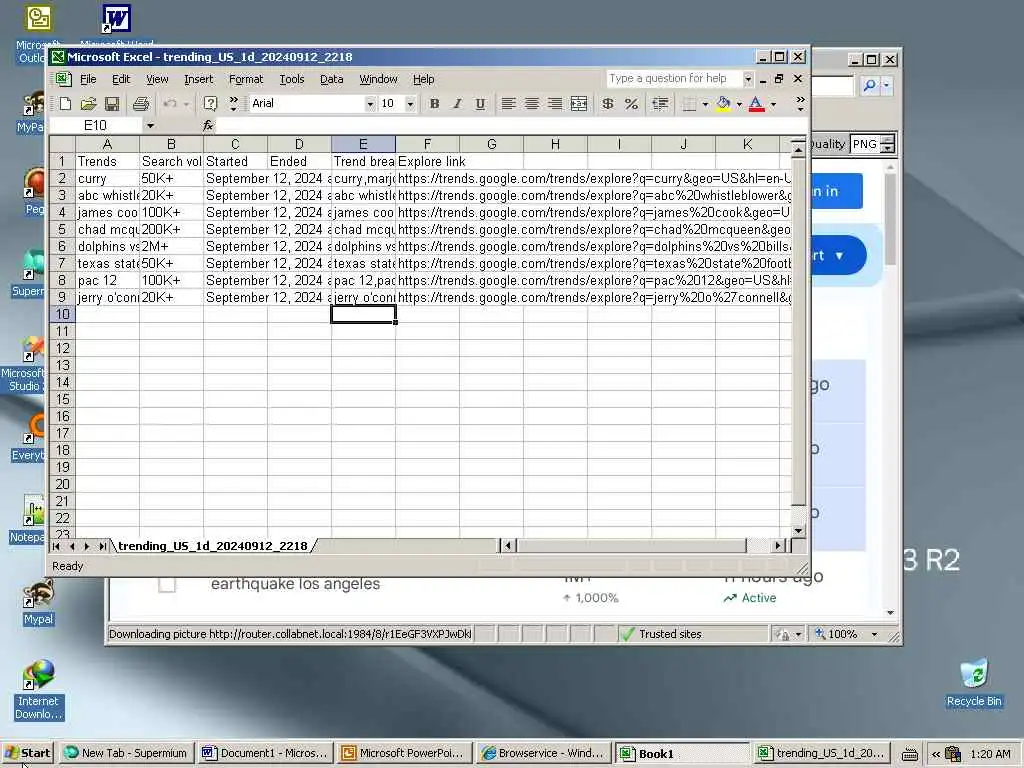Screen dimensions: 1024x768
Task: Insert function using fx icon
Action: (x=208, y=125)
